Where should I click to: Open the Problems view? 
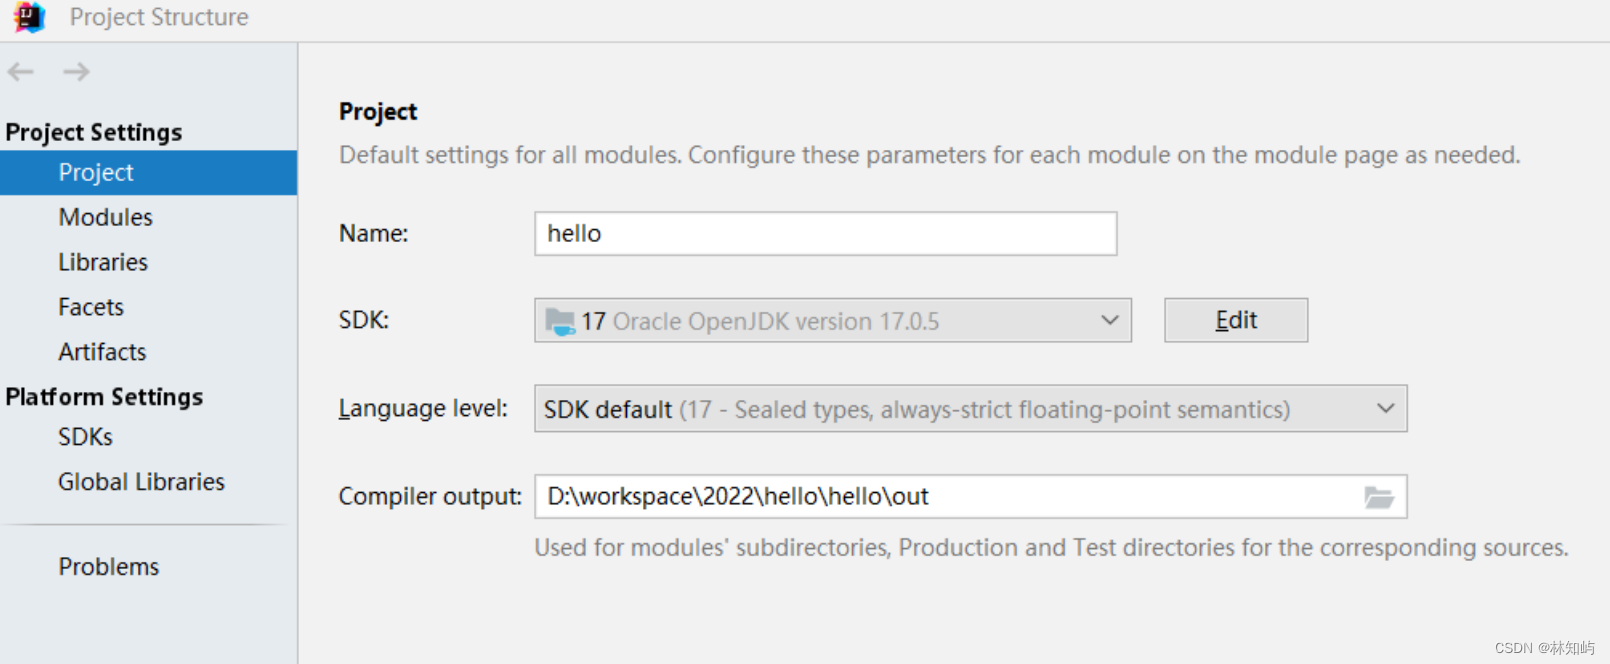109,567
